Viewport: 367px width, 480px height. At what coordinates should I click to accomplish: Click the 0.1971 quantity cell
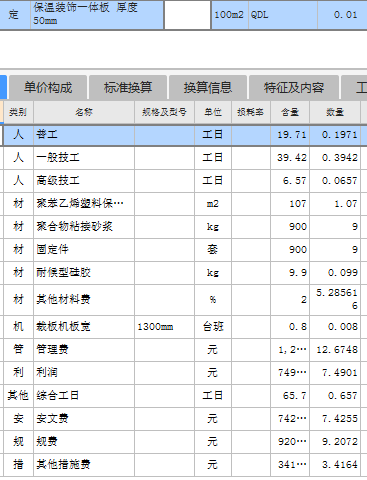[335, 135]
